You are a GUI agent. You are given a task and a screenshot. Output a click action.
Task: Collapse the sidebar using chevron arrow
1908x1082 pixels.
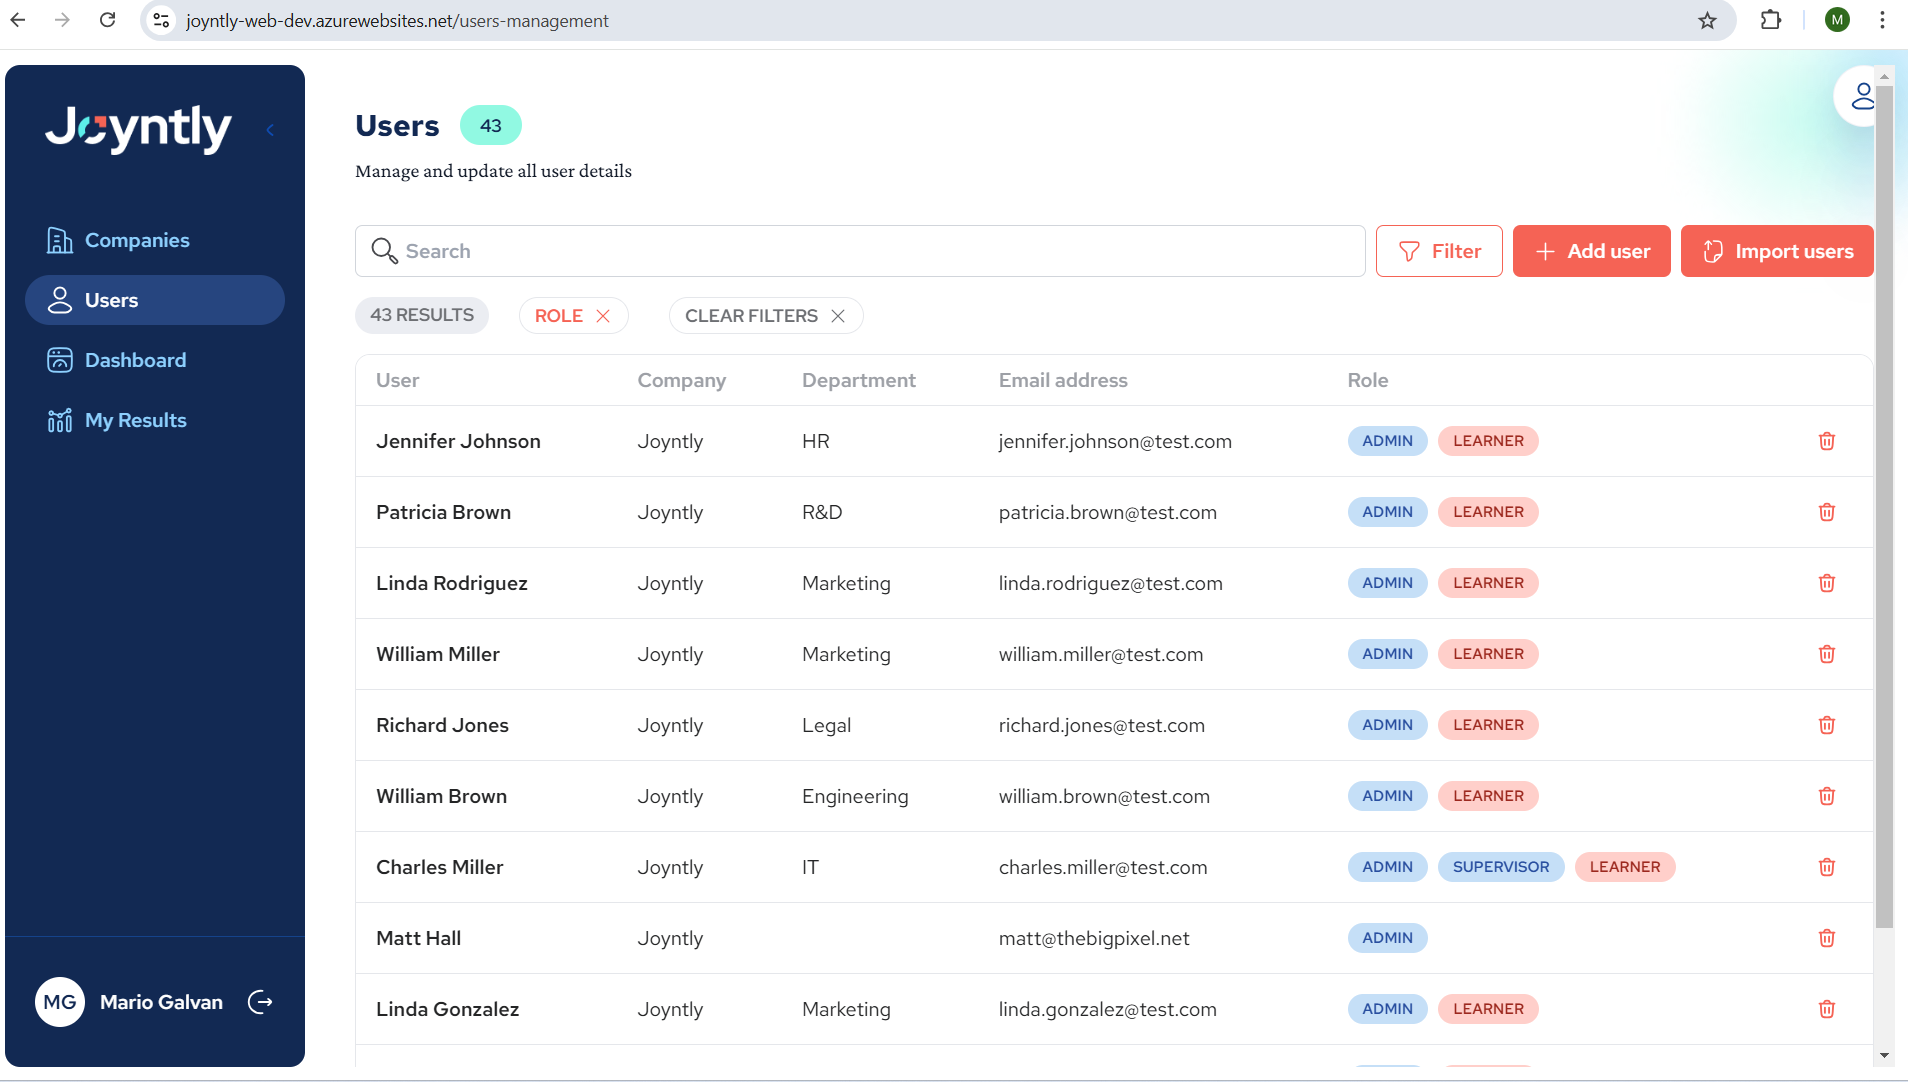(270, 130)
